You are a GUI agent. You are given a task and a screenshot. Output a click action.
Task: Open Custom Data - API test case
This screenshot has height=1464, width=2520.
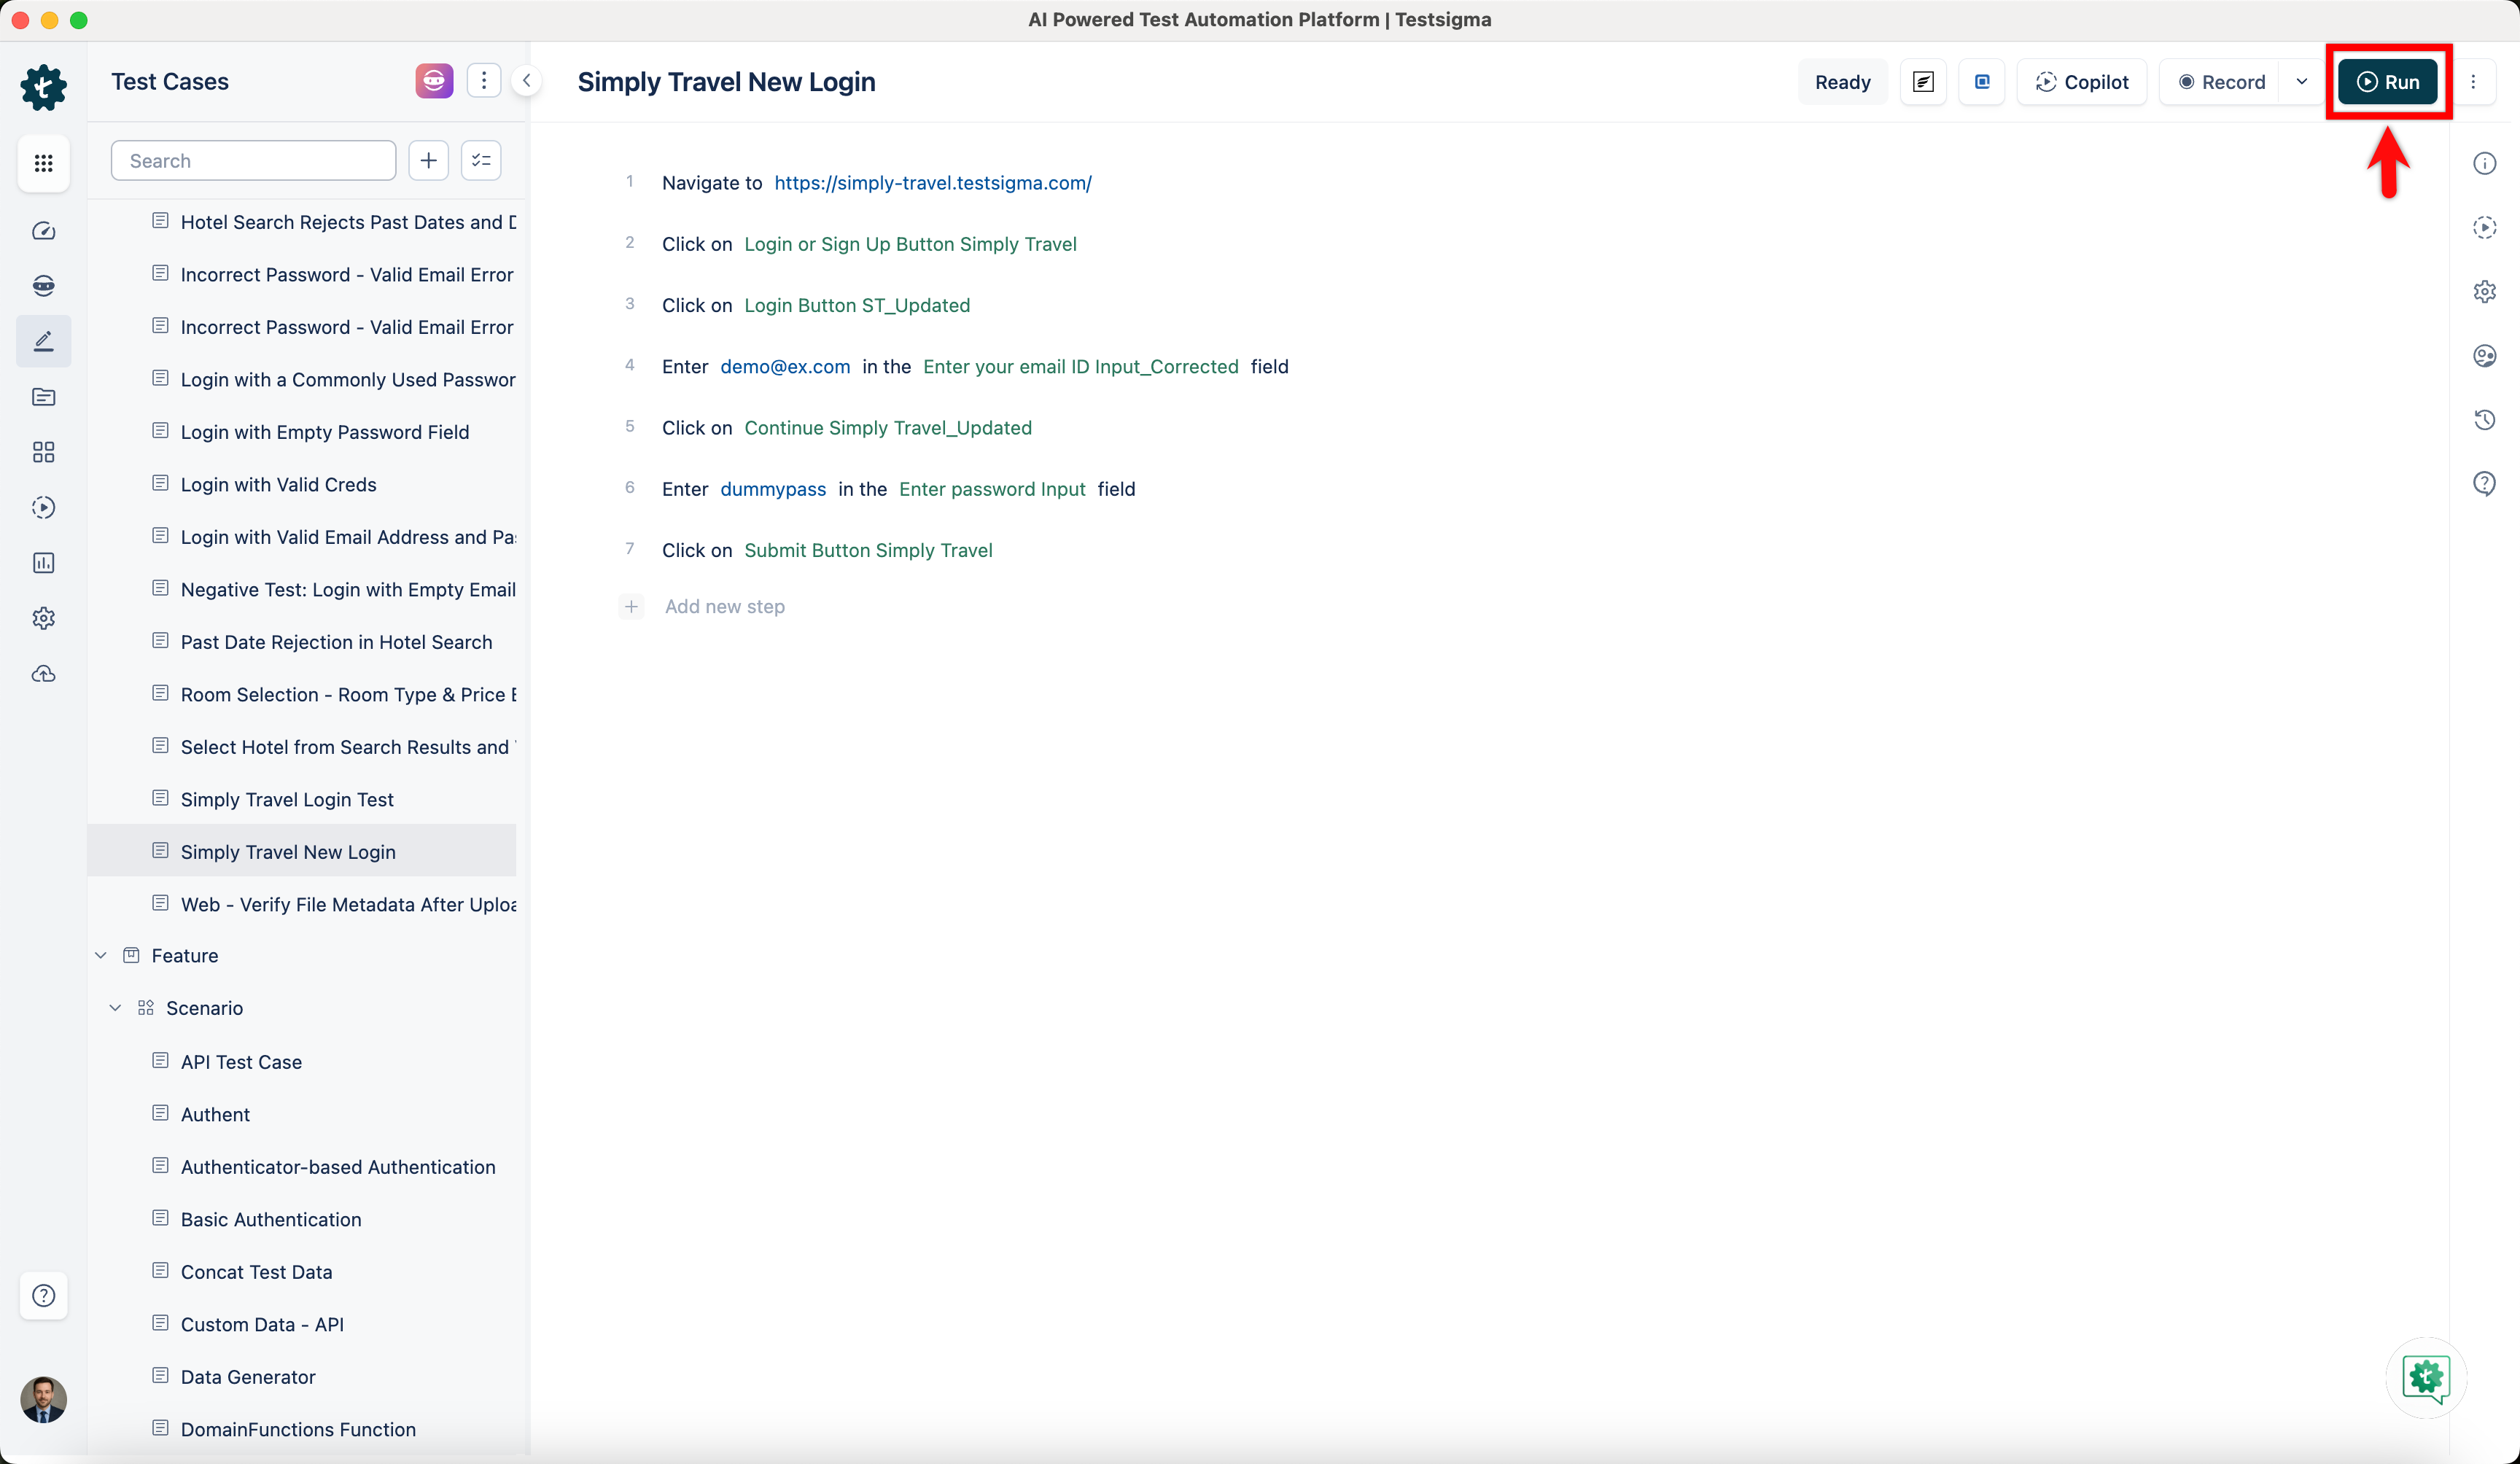(x=262, y=1324)
